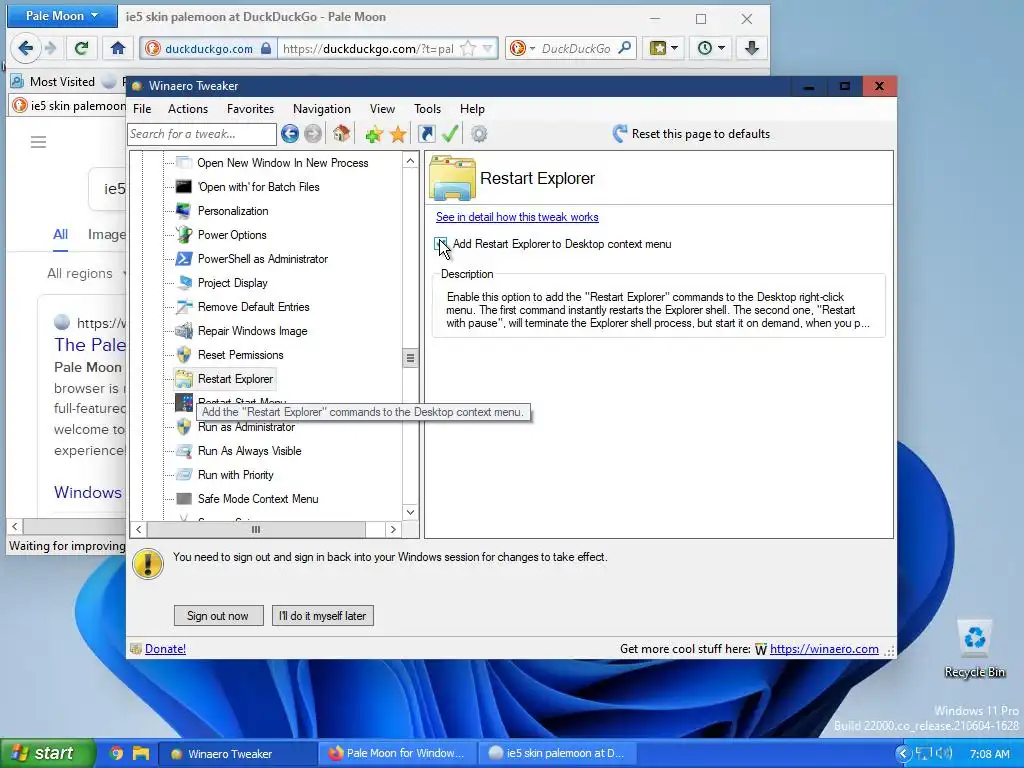The height and width of the screenshot is (768, 1024).
Task: Select Run as Administrator tree item
Action: click(246, 427)
